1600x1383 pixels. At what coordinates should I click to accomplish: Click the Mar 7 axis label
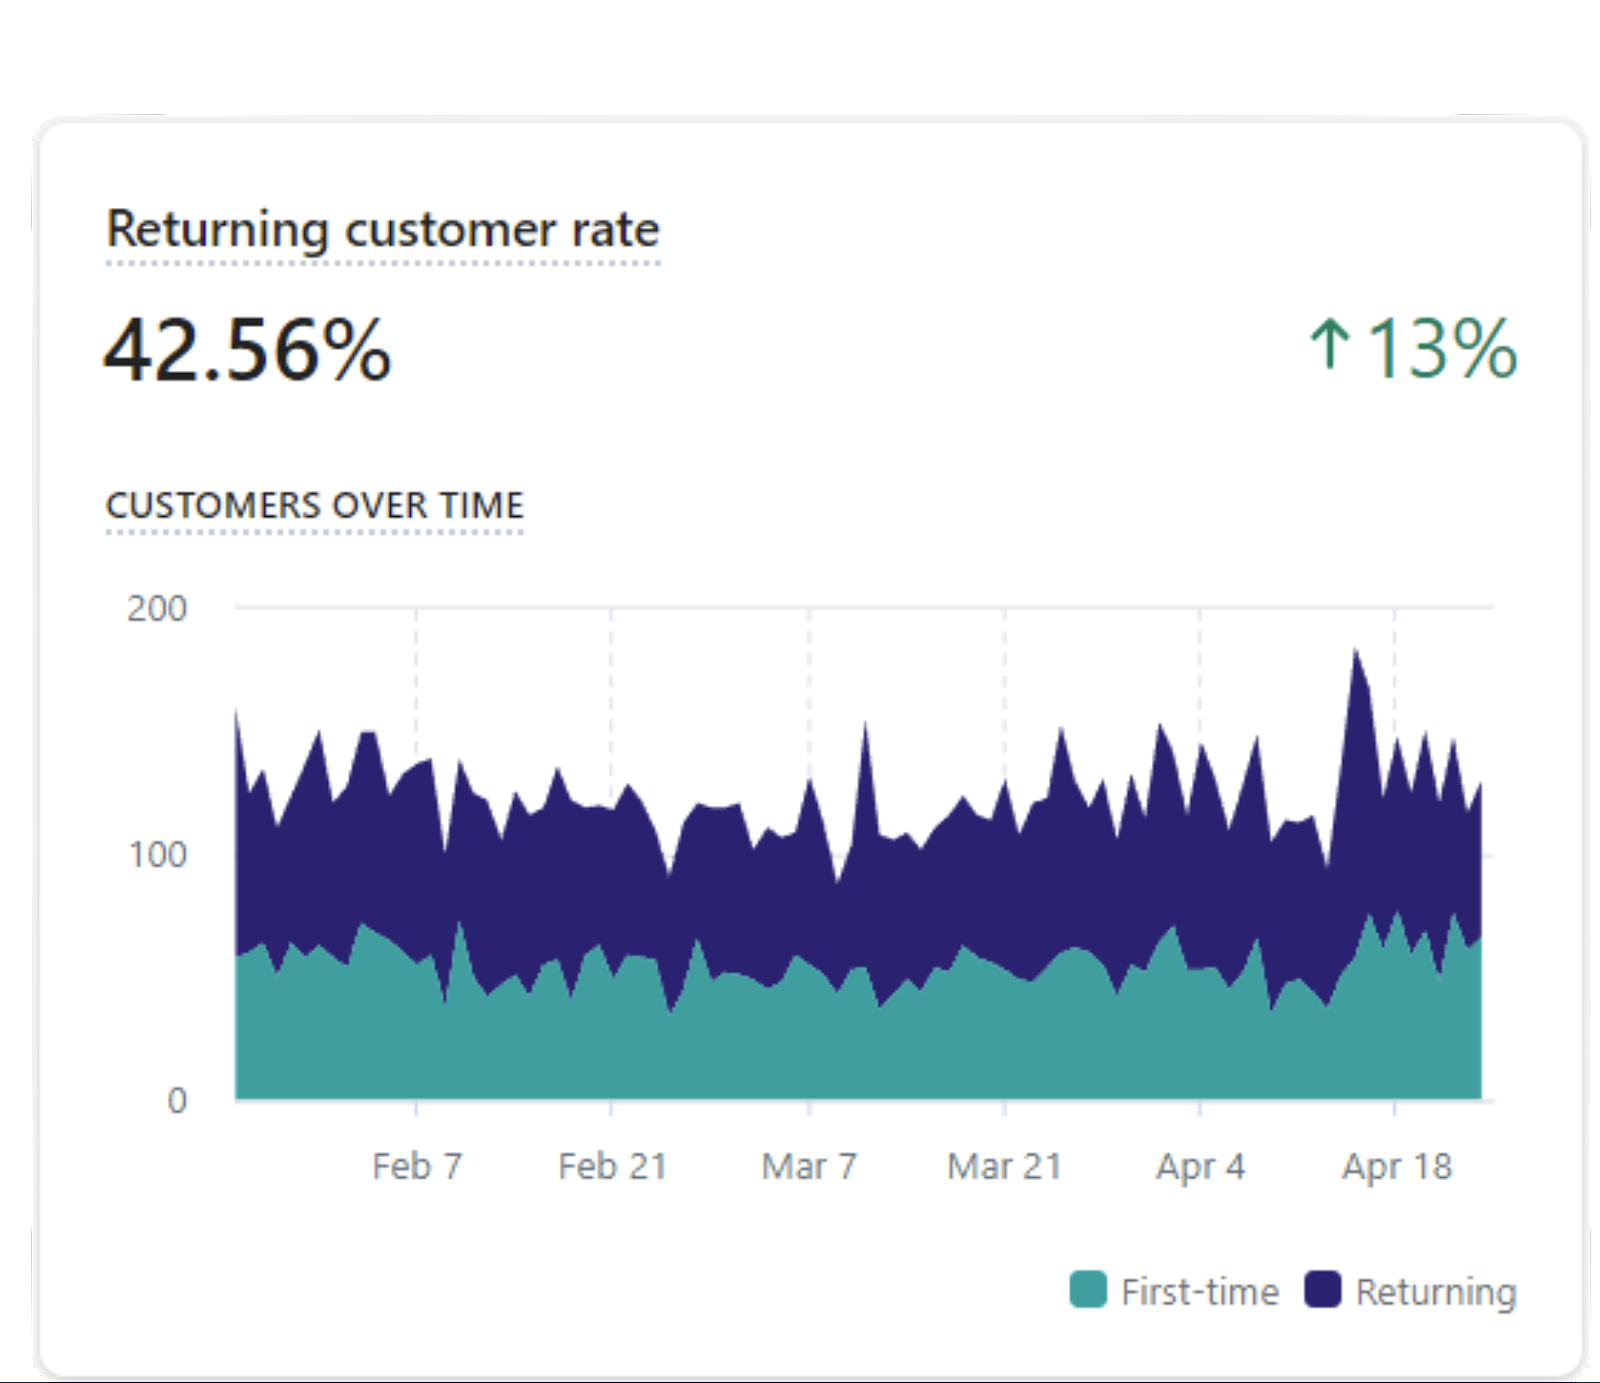click(x=809, y=1166)
